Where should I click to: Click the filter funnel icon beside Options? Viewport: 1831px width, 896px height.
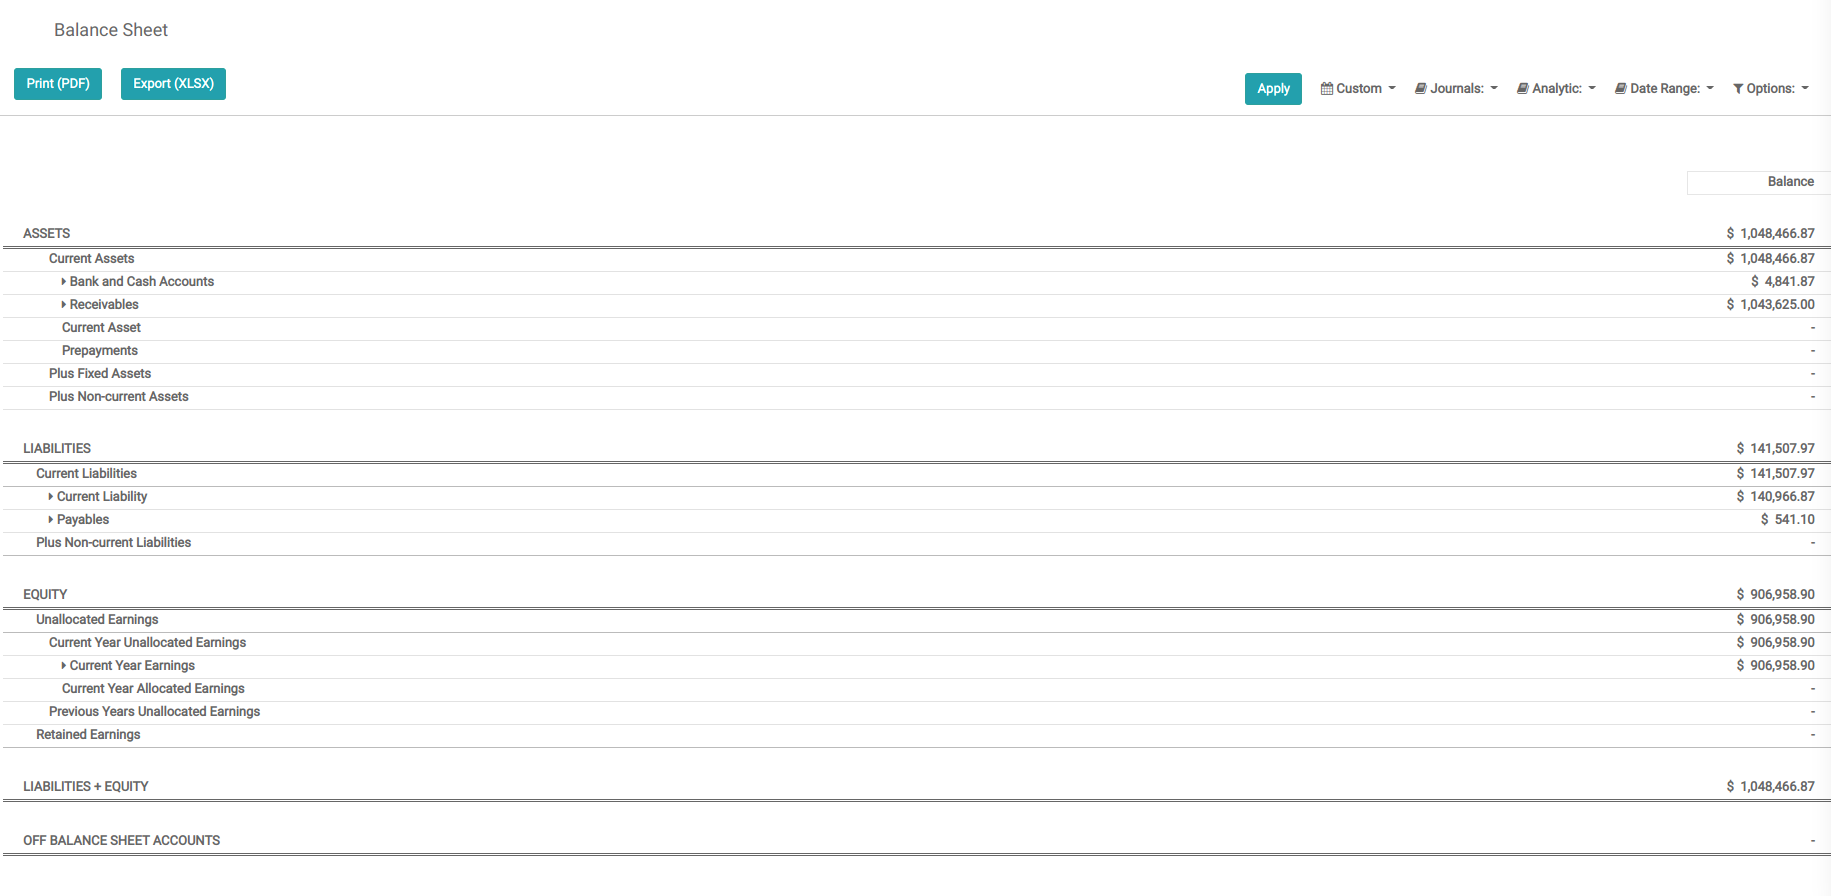click(x=1738, y=89)
